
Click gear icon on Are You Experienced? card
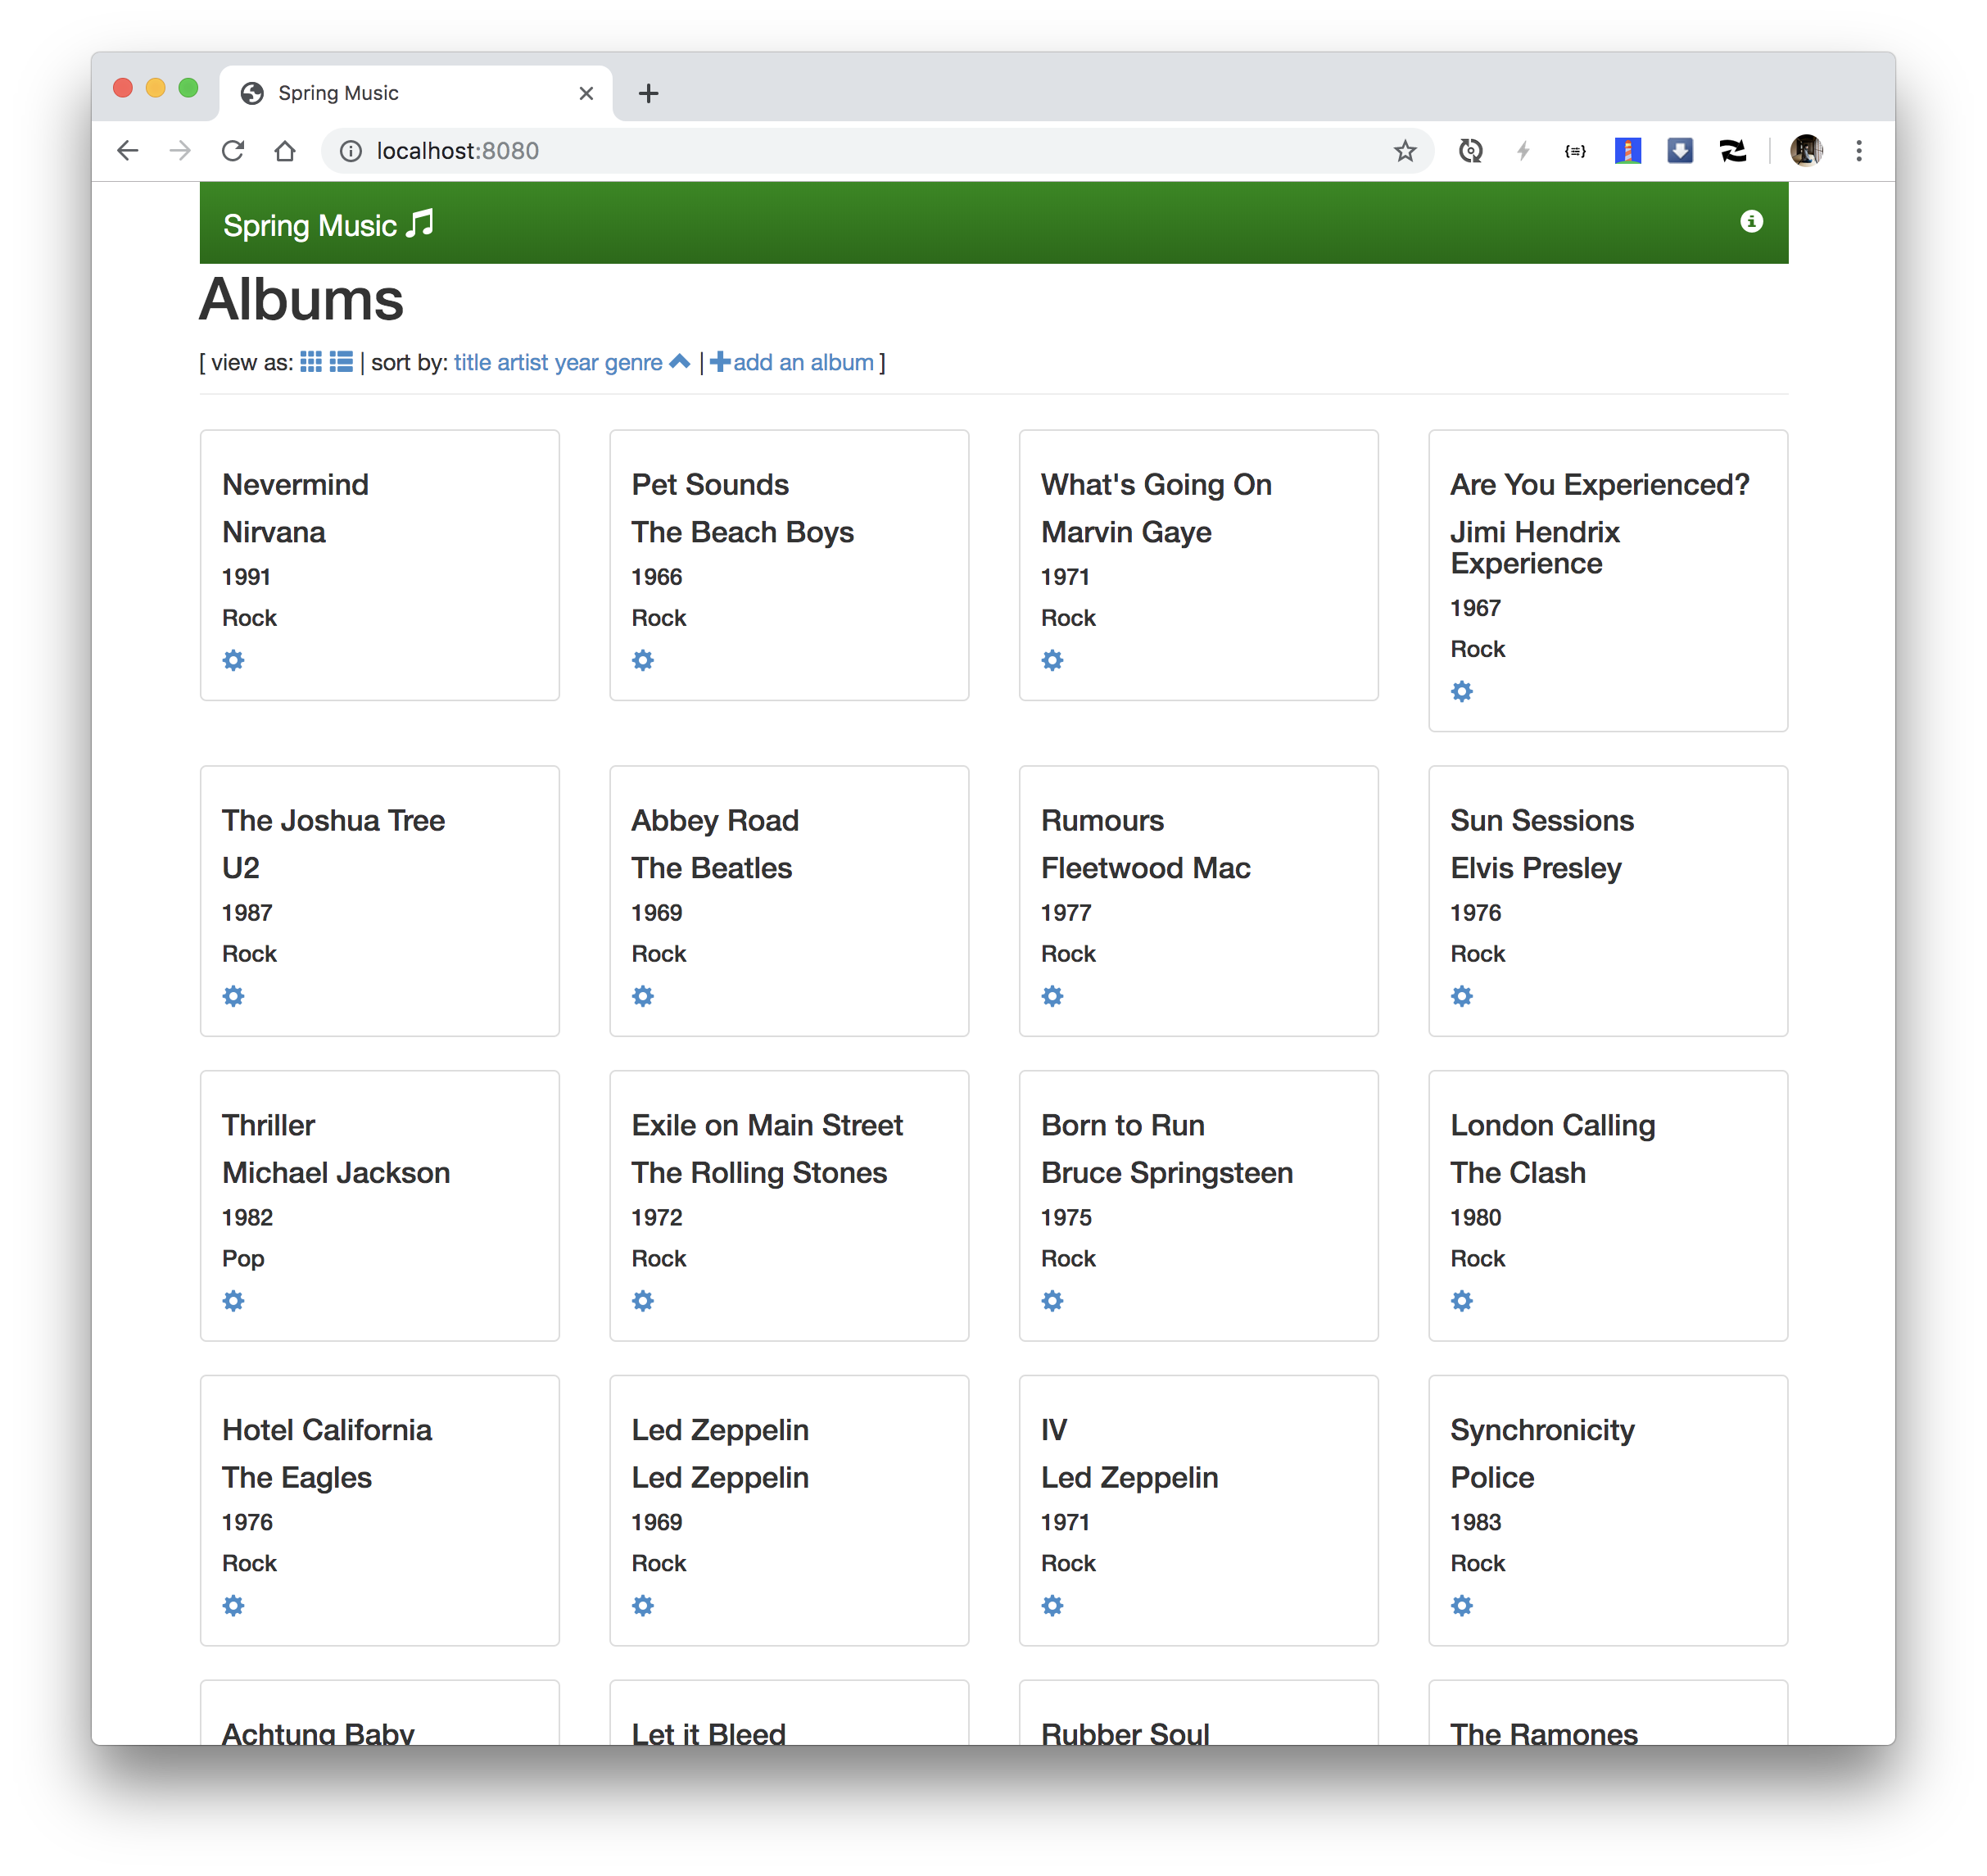pyautogui.click(x=1461, y=692)
